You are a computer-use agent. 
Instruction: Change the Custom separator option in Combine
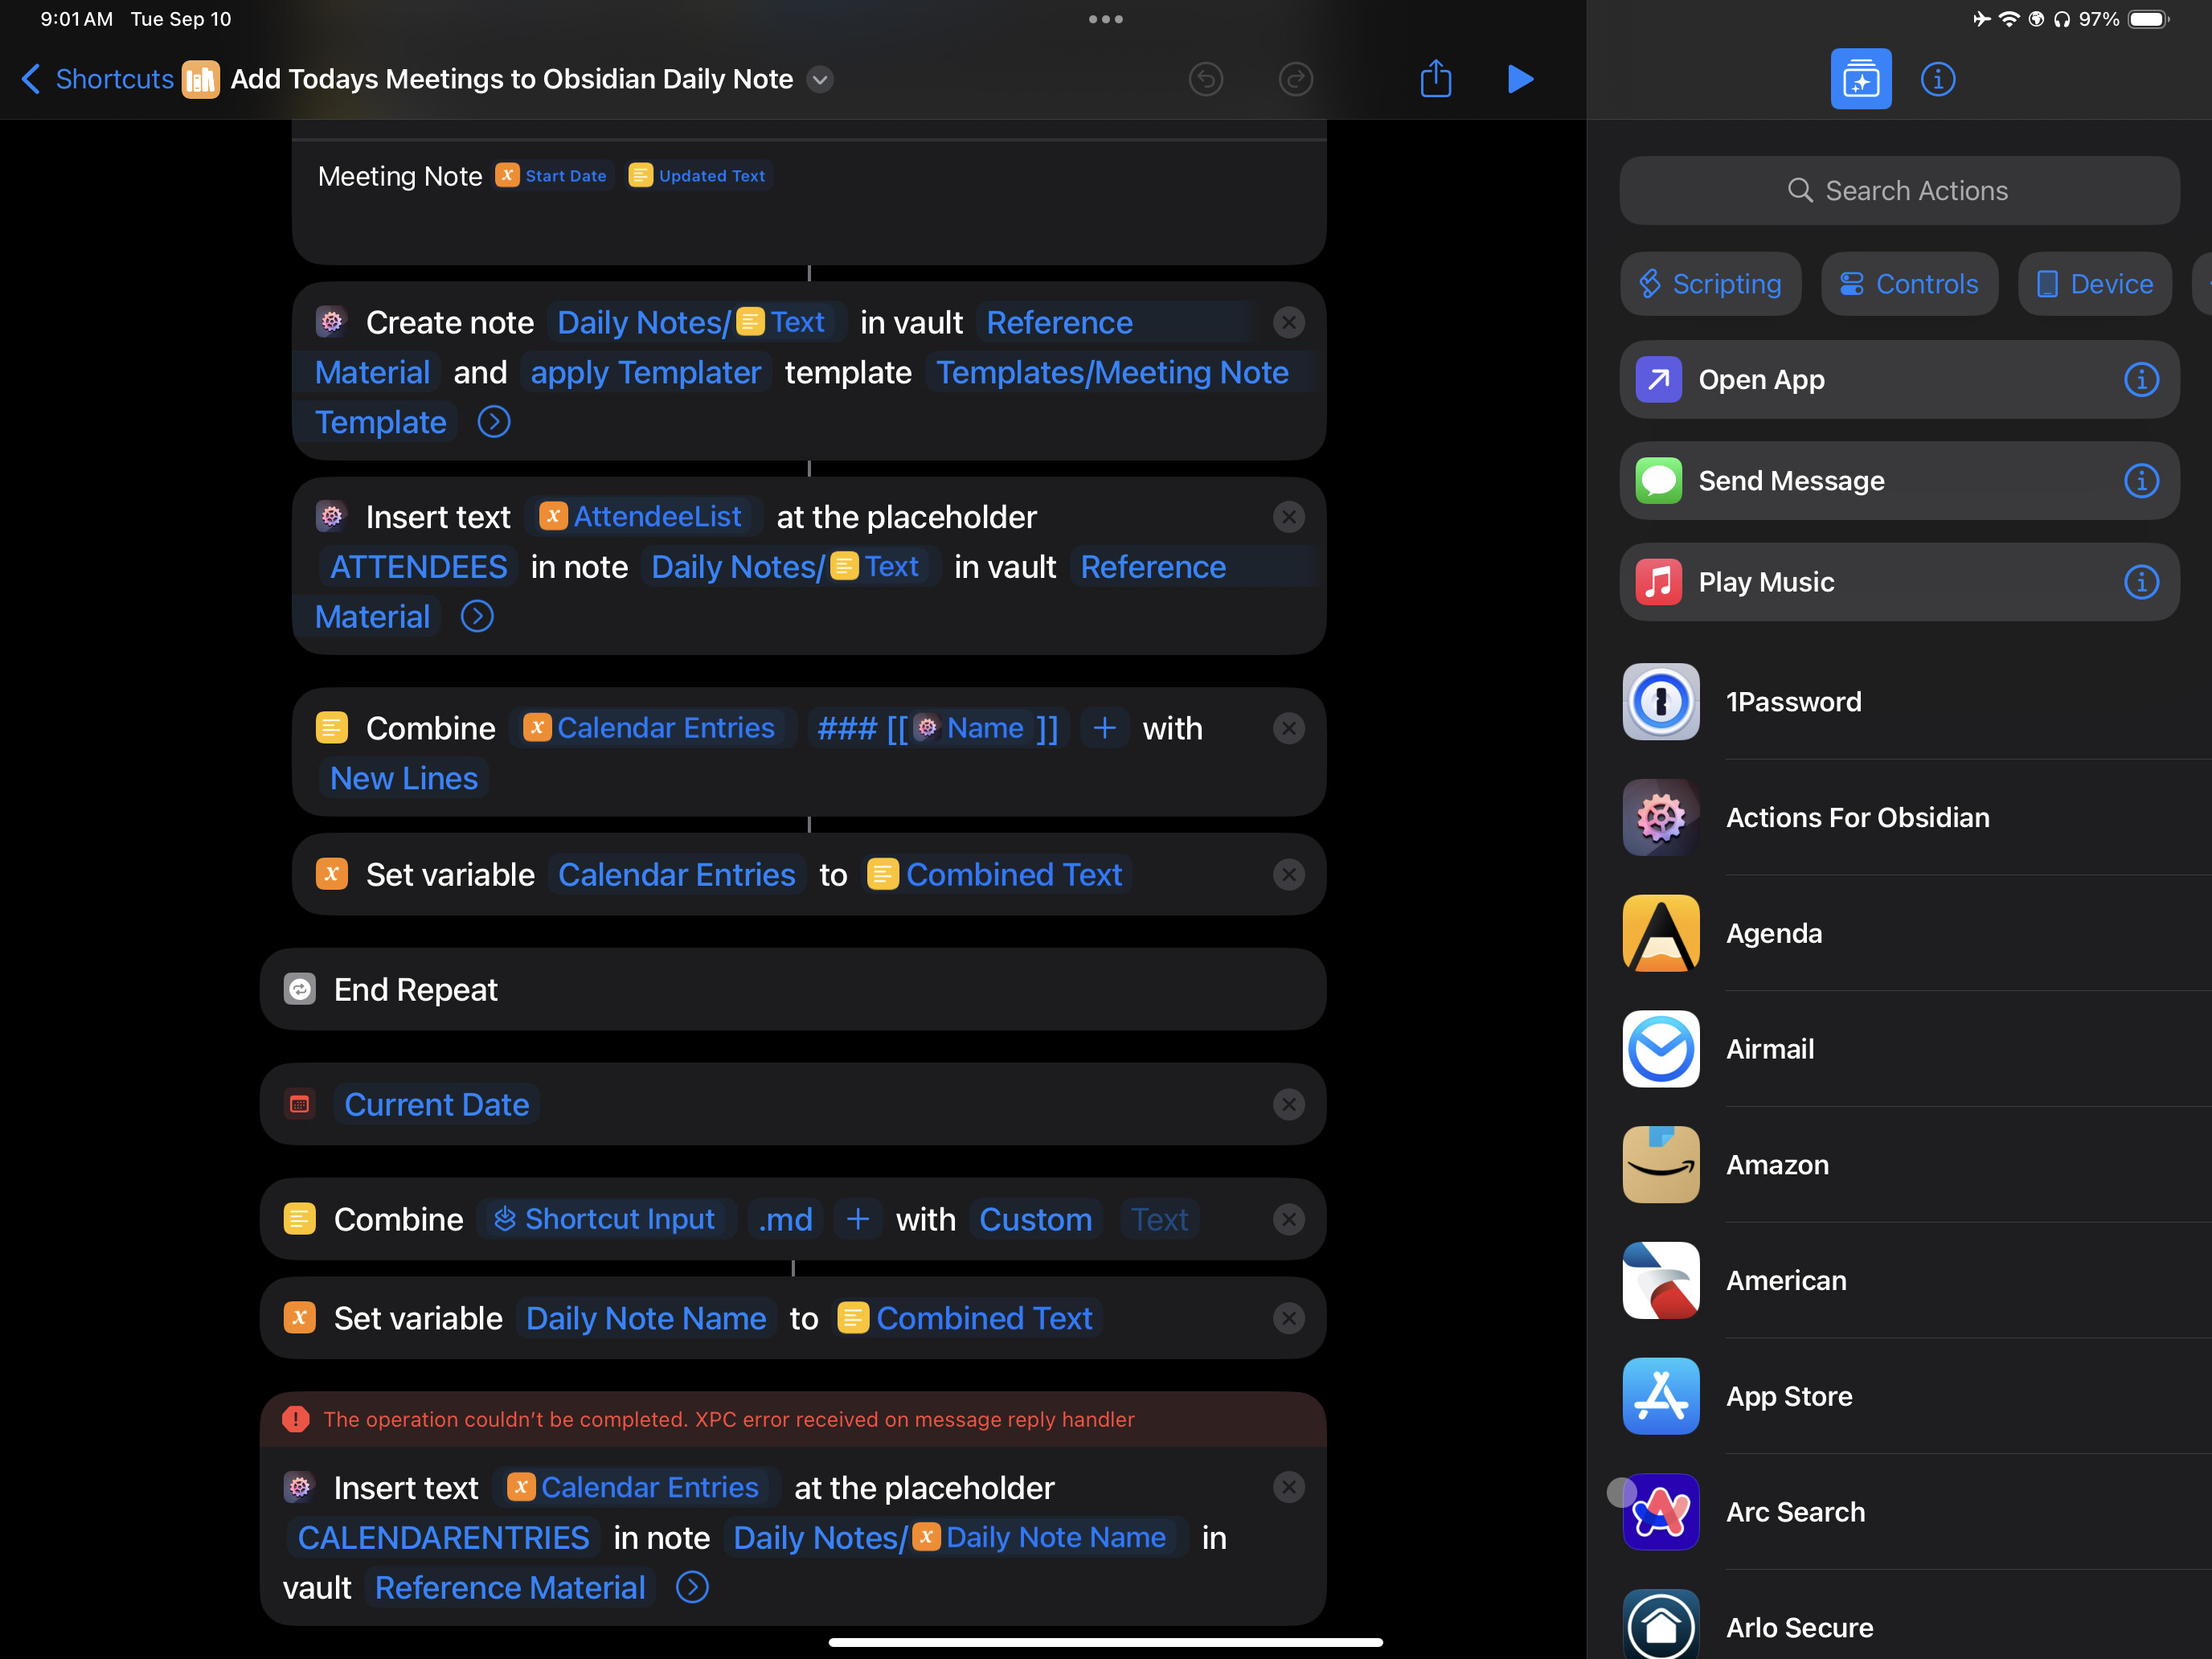pyautogui.click(x=1035, y=1219)
